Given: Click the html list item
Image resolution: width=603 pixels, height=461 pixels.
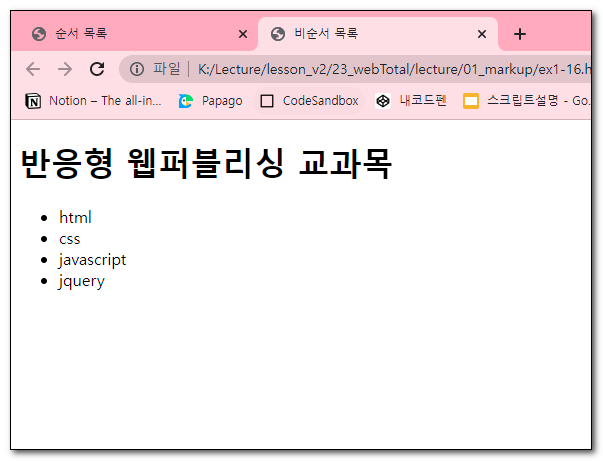Looking at the screenshot, I should click(75, 217).
